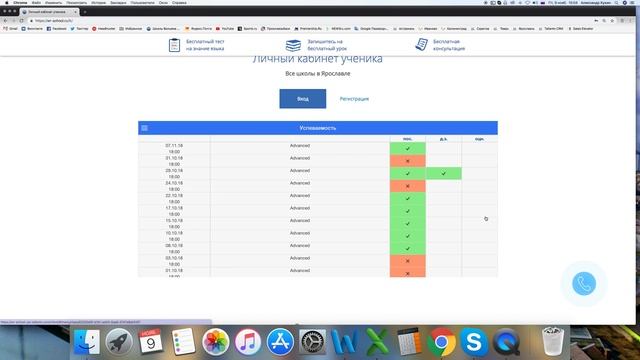Open QuickTime Player from the dock

506,342
